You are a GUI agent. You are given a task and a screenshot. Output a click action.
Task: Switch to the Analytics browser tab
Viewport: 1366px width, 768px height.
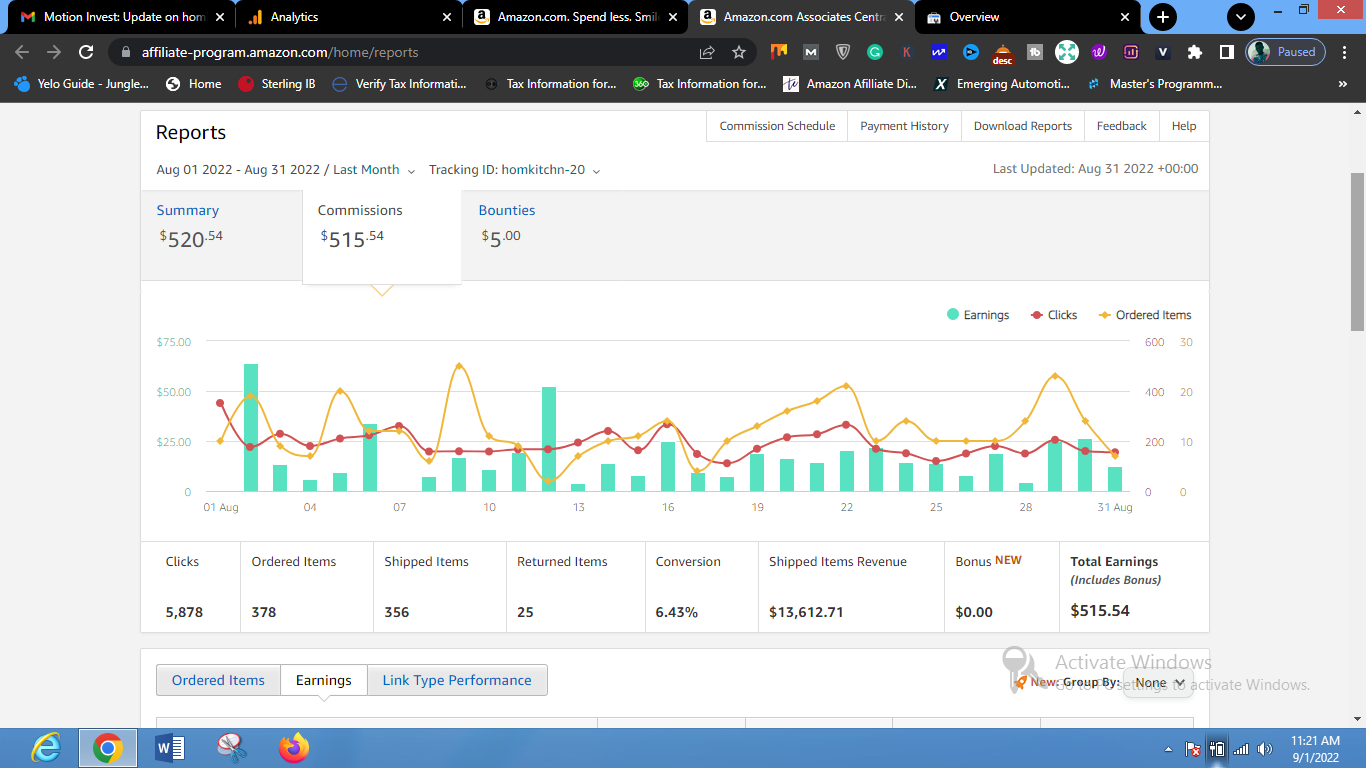tap(350, 17)
